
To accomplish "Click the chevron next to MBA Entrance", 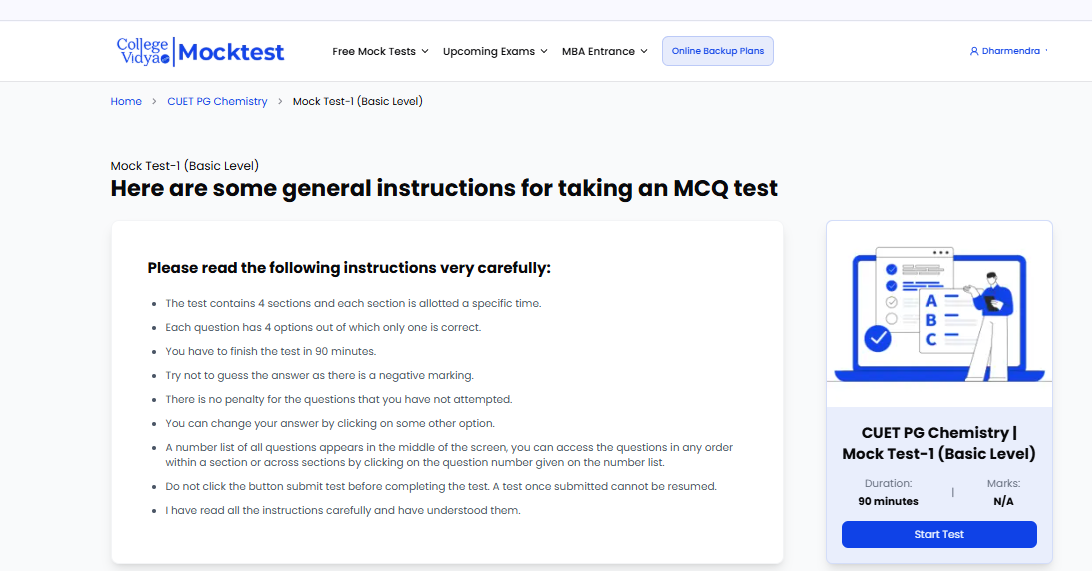I will 644,51.
